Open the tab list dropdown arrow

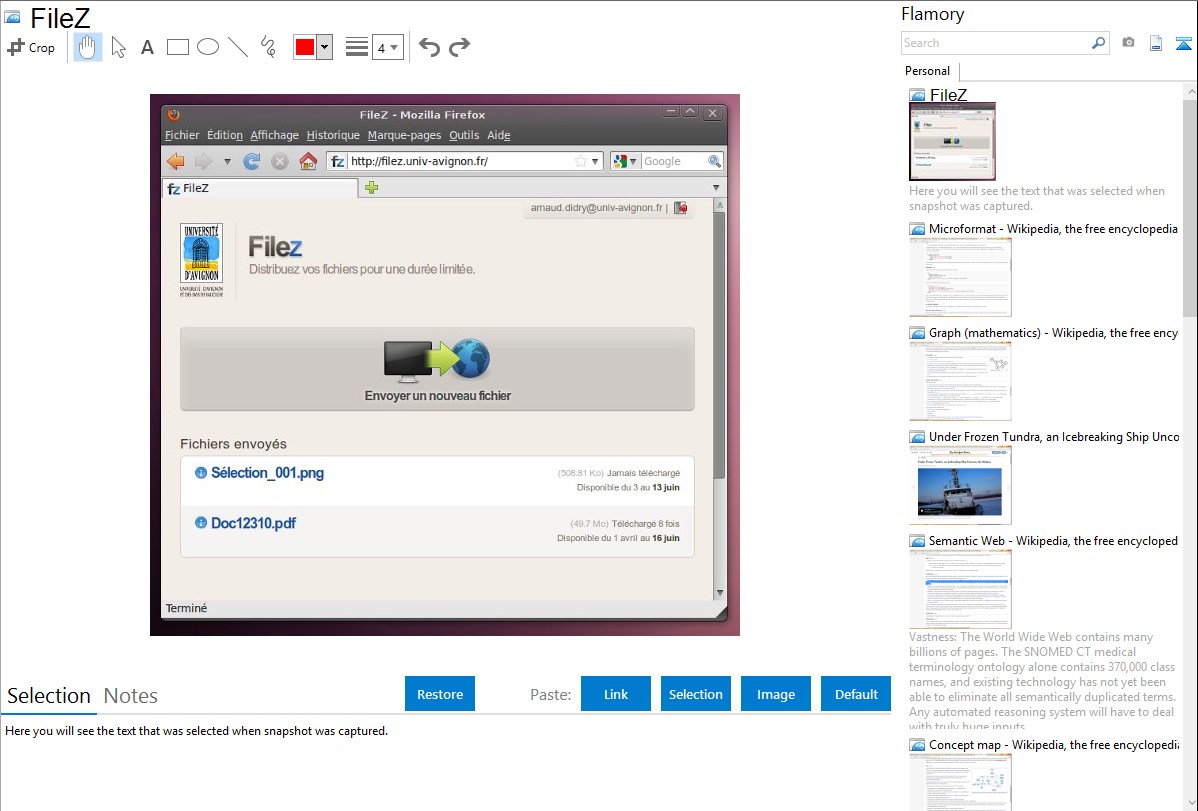tap(716, 188)
